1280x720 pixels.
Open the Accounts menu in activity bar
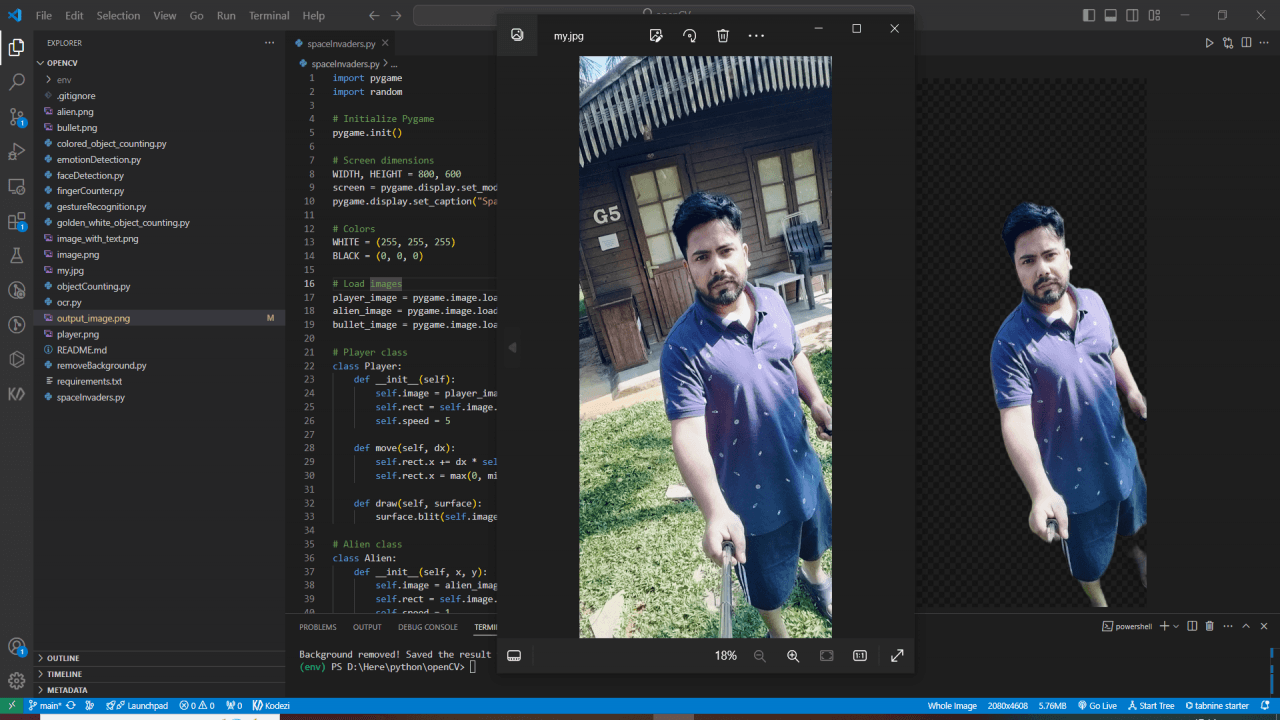[x=16, y=647]
